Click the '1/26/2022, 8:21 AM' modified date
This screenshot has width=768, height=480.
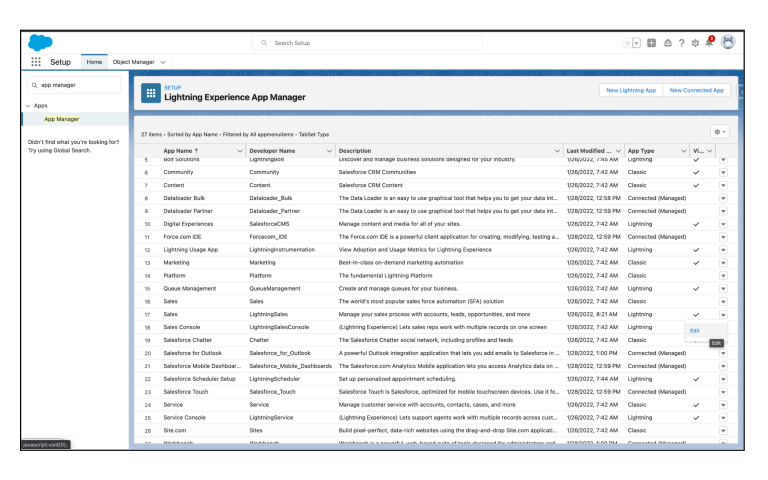pyautogui.click(x=592, y=314)
